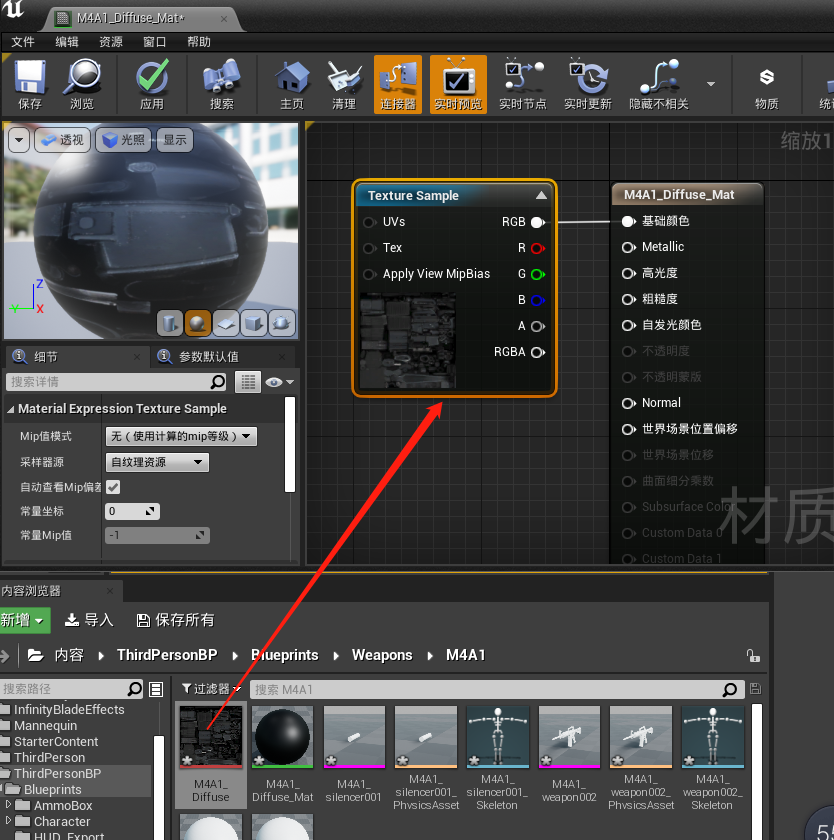Collapse the Texture Sample node with triangle
This screenshot has height=840, width=834.
tap(541, 196)
